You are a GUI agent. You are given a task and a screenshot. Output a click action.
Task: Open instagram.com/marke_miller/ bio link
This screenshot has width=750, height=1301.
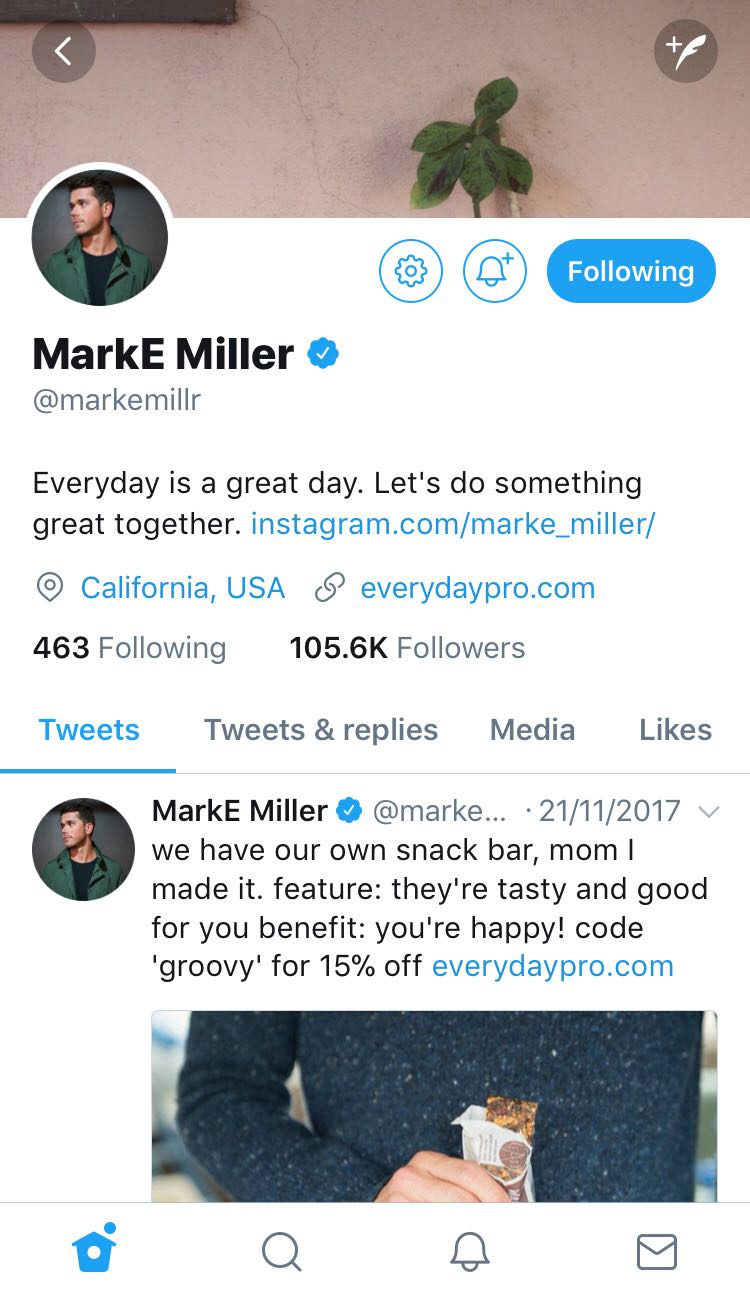[x=453, y=524]
